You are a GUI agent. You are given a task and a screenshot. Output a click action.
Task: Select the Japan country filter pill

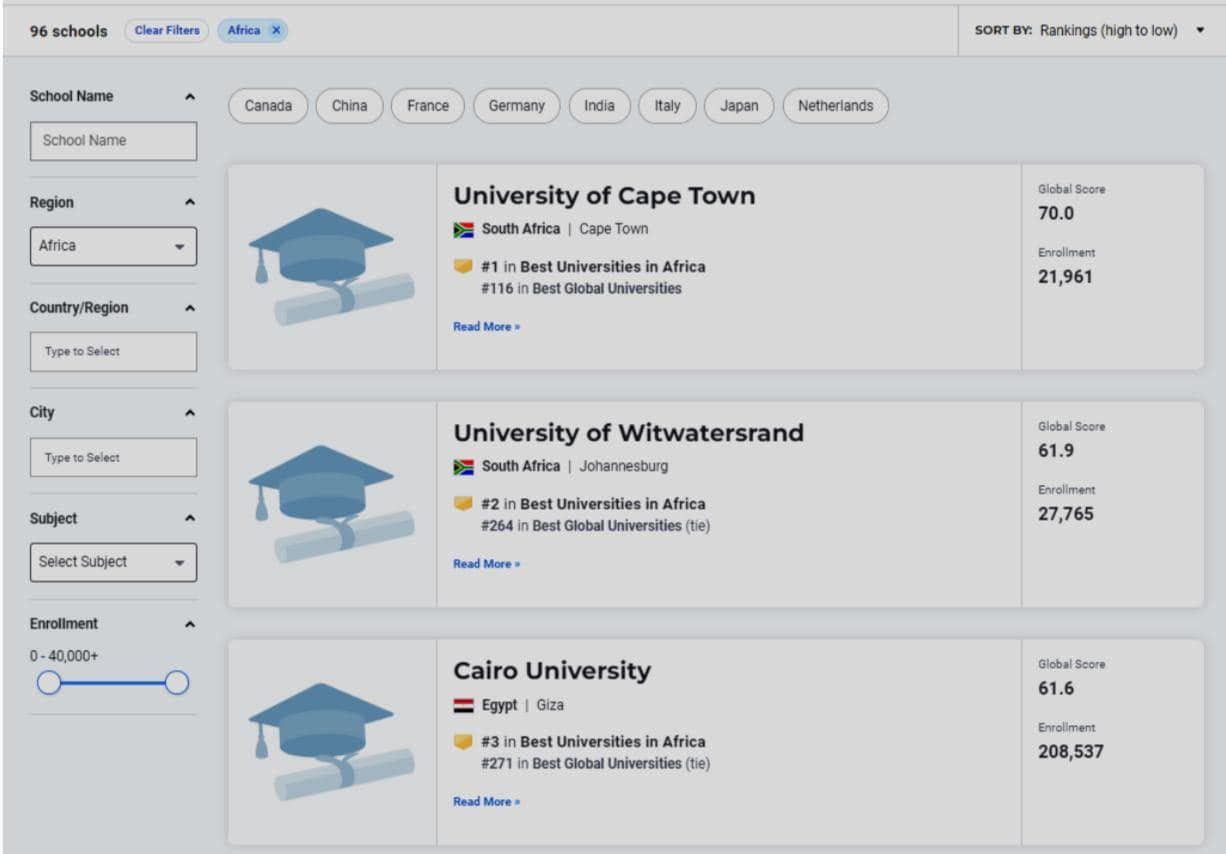739,105
